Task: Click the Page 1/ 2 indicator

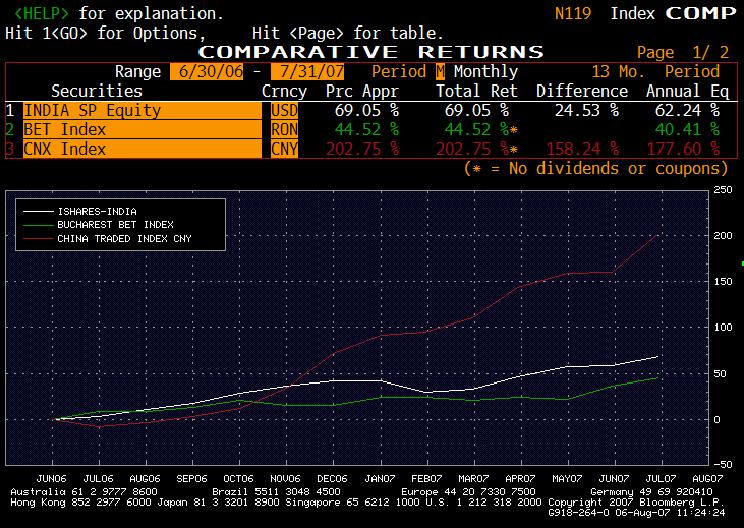Action: [x=683, y=52]
